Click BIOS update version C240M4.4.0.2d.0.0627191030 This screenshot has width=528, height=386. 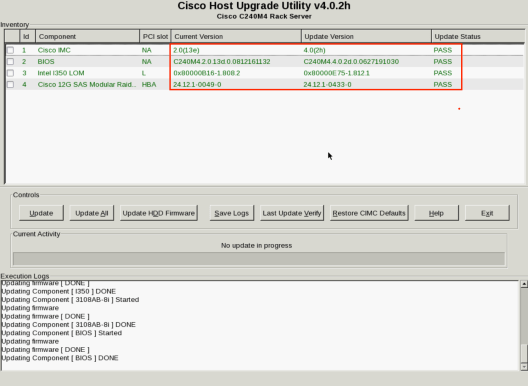point(351,62)
